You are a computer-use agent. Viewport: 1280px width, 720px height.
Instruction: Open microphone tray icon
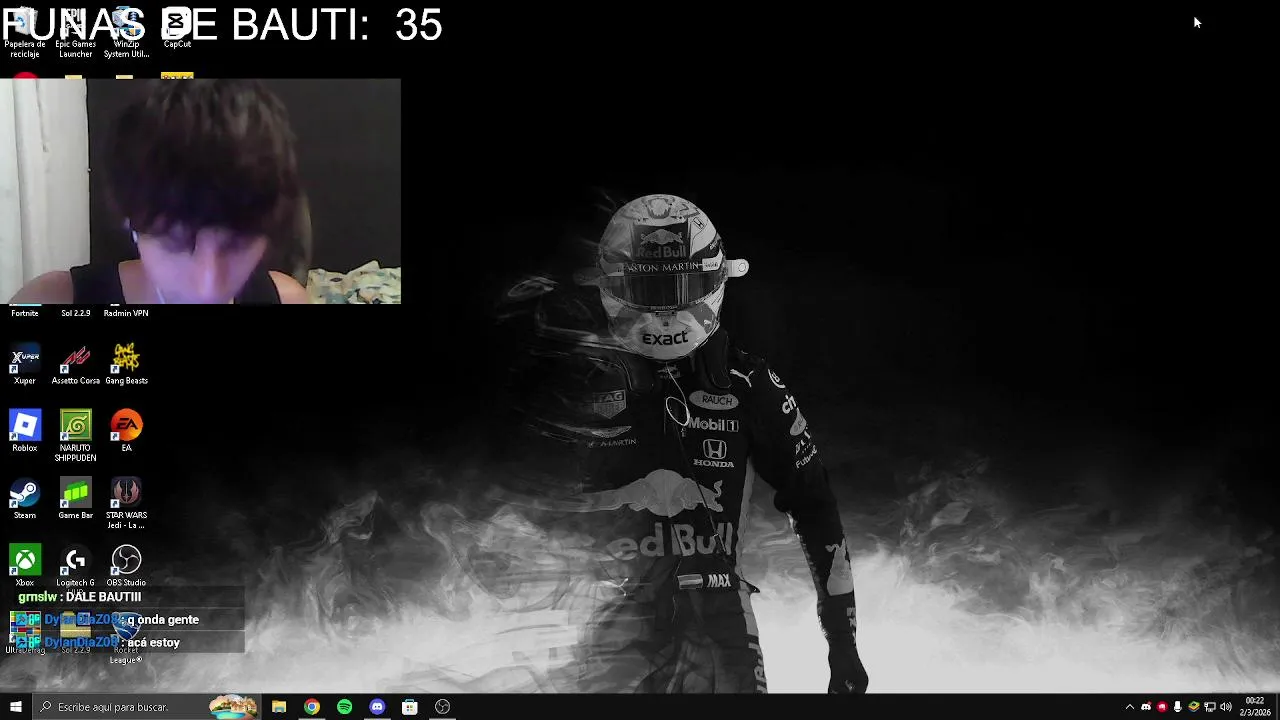pyautogui.click(x=1178, y=707)
